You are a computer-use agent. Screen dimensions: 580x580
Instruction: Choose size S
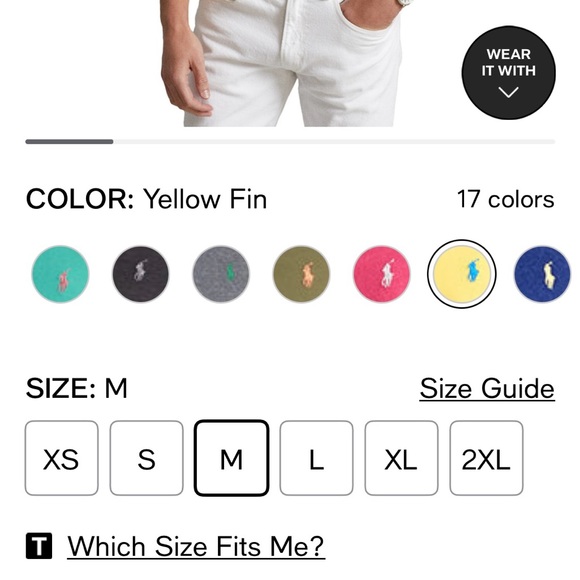tap(146, 458)
